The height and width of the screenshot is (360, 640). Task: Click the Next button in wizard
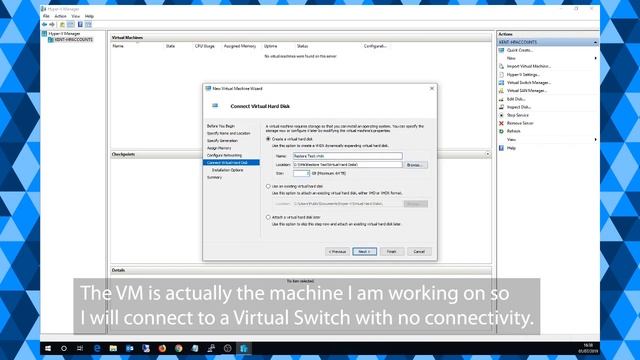(x=364, y=251)
